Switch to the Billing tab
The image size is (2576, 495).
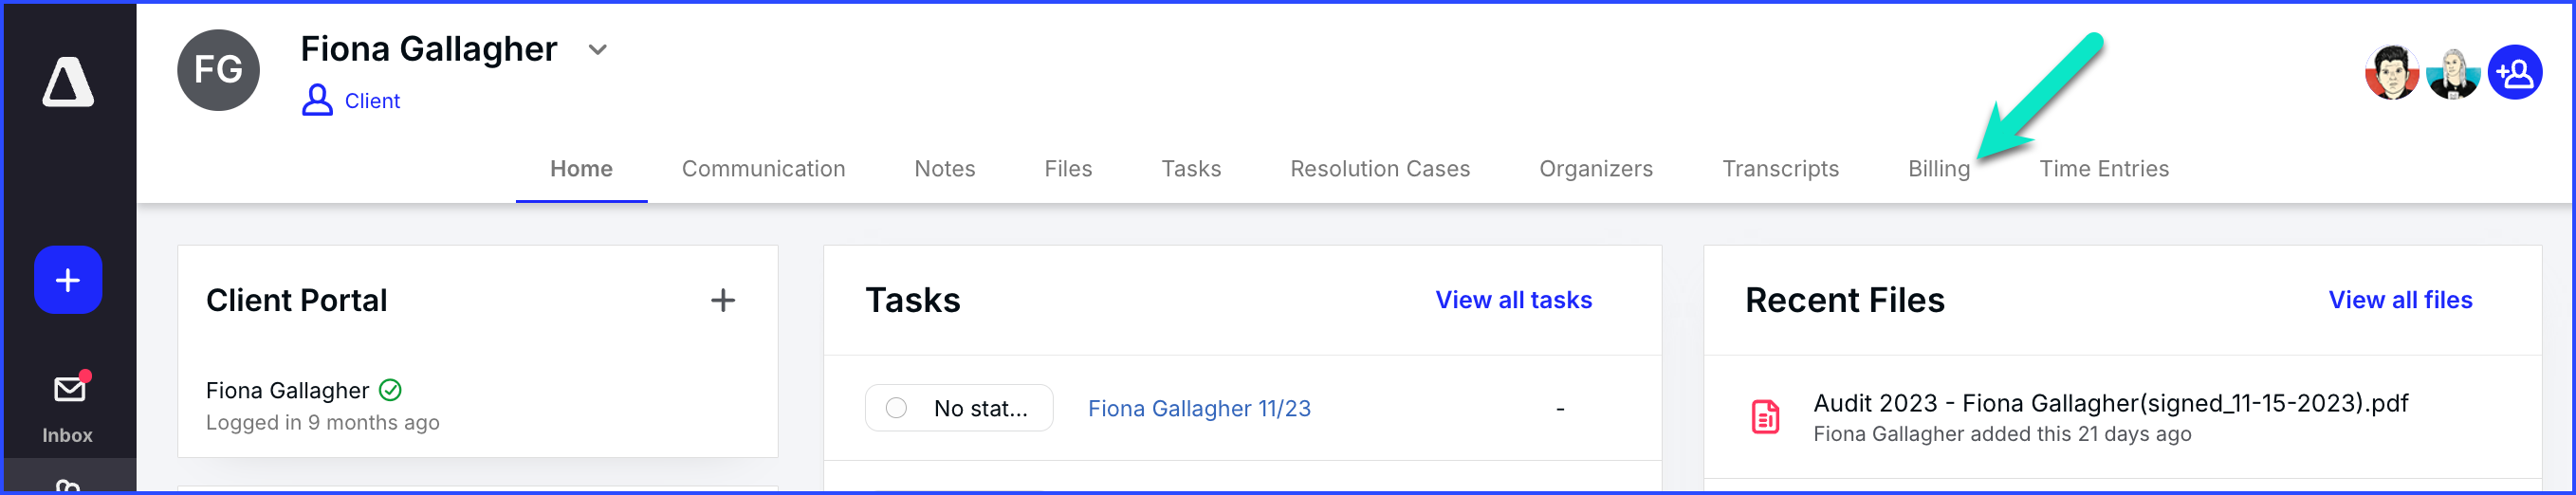(x=1939, y=169)
